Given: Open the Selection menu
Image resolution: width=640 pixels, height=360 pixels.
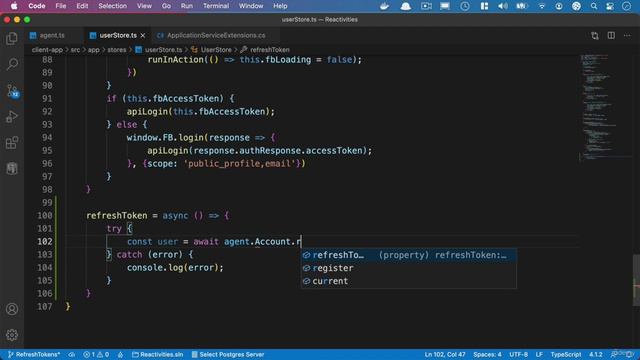Looking at the screenshot, I should tap(112, 6).
